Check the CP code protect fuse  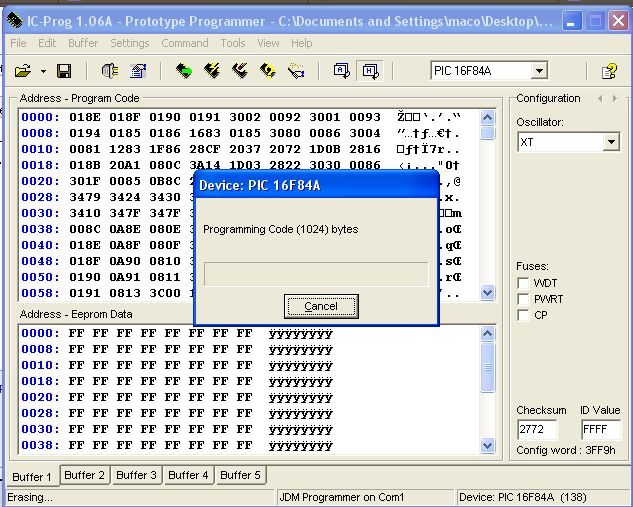coord(523,316)
